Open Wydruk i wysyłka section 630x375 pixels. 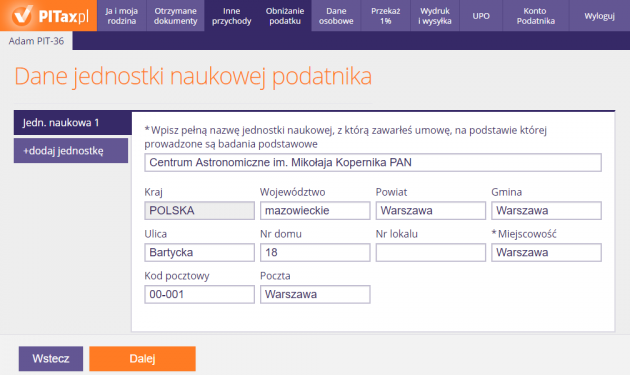pyautogui.click(x=435, y=16)
